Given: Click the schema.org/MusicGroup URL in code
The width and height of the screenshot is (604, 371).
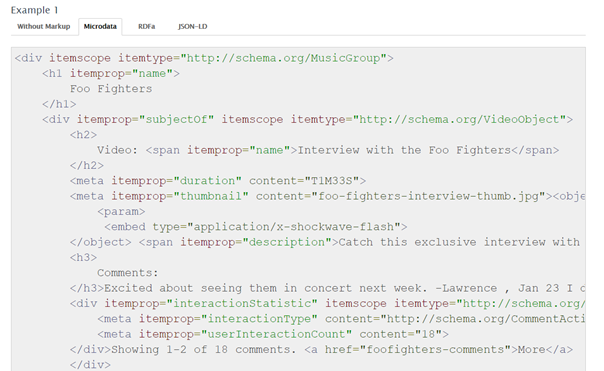Looking at the screenshot, I should tap(284, 58).
